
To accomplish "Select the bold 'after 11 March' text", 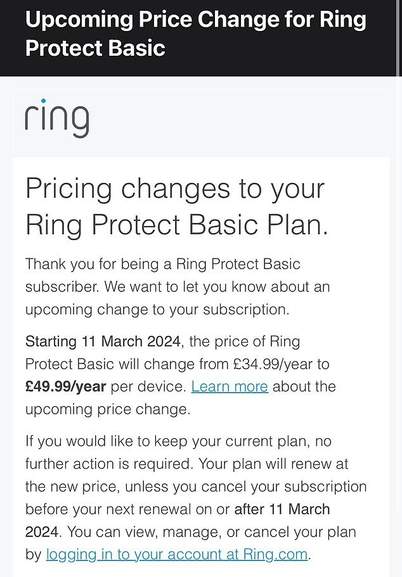I will point(282,509).
